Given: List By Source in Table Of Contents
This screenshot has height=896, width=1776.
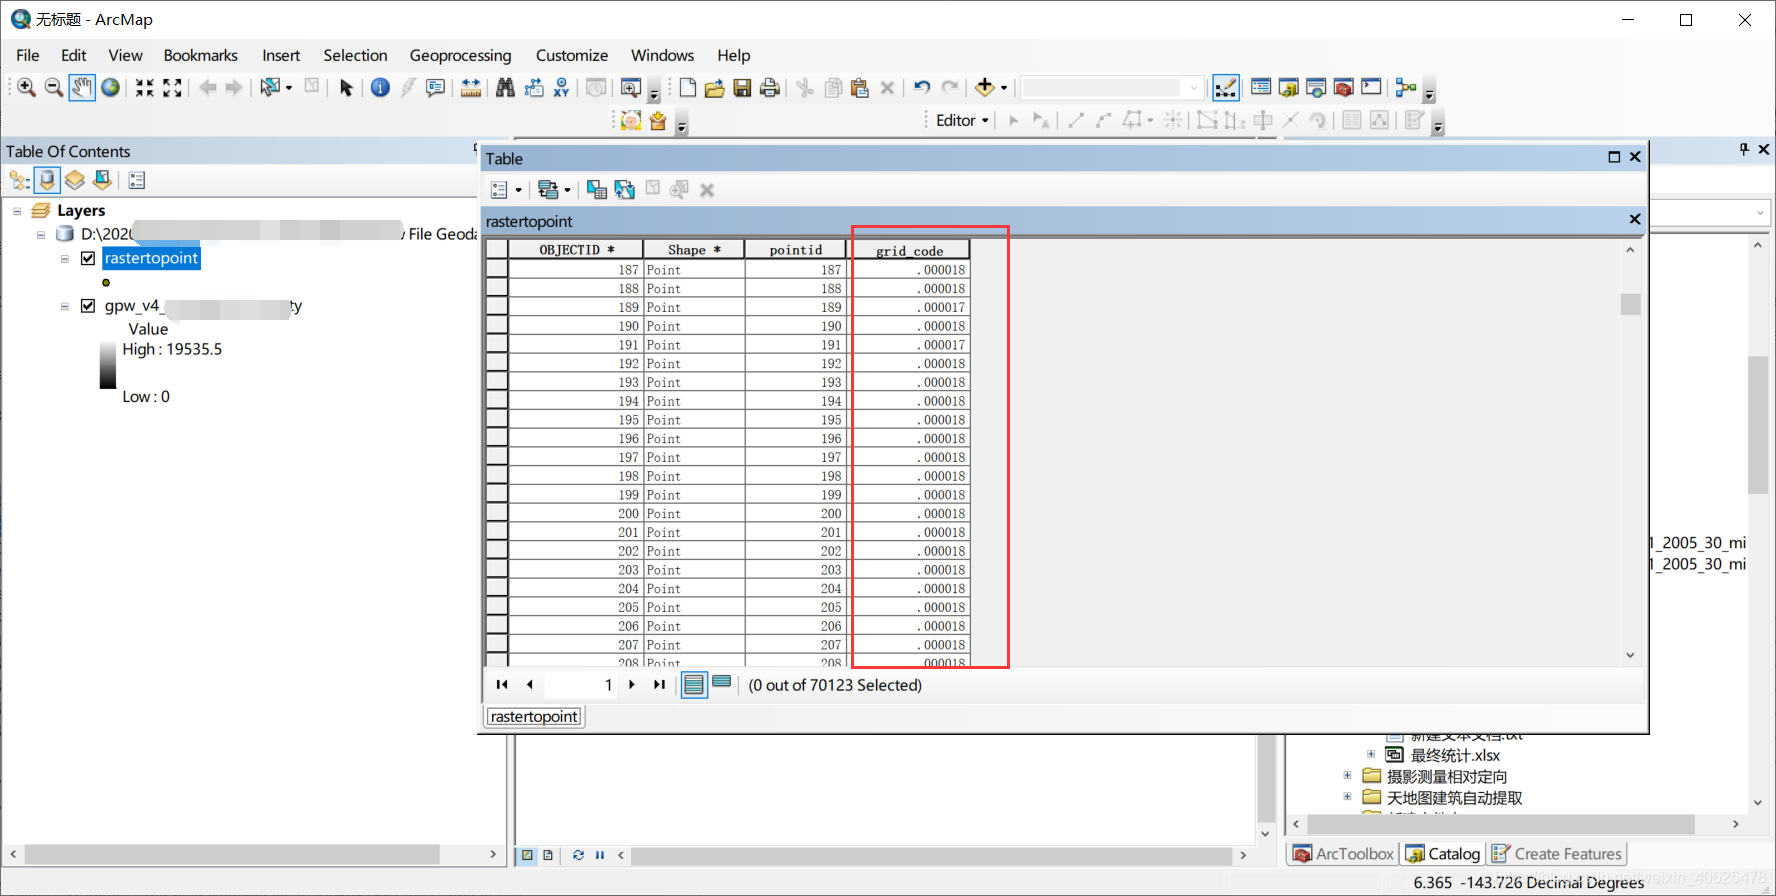Looking at the screenshot, I should point(47,180).
